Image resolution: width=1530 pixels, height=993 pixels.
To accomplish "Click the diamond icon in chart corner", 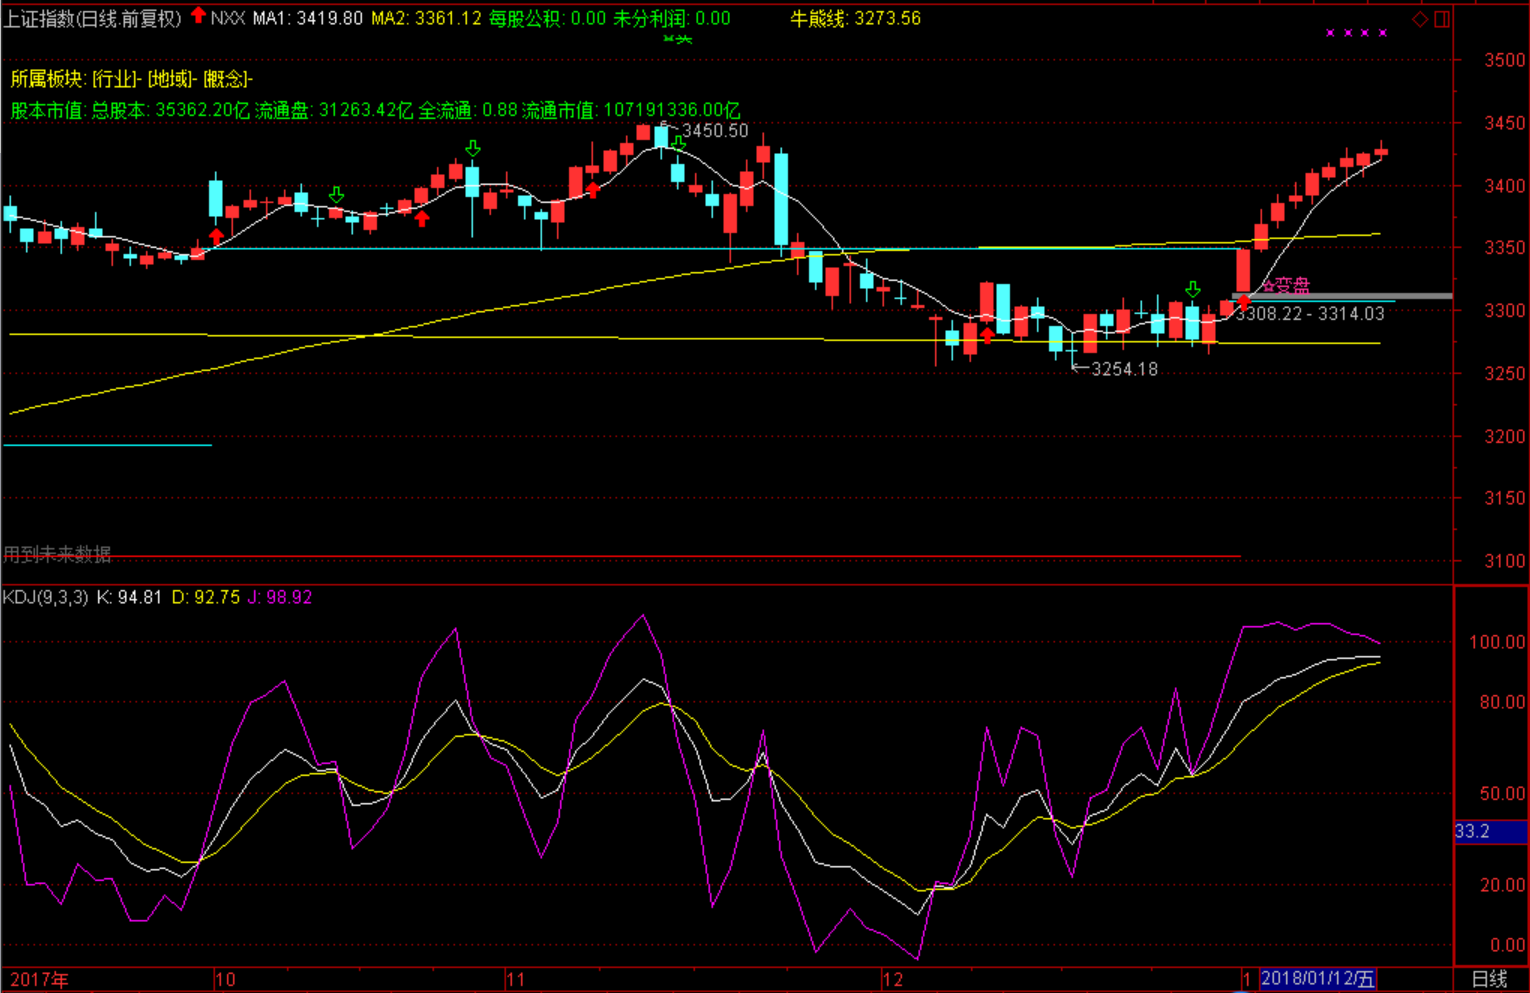I will click(x=1419, y=19).
